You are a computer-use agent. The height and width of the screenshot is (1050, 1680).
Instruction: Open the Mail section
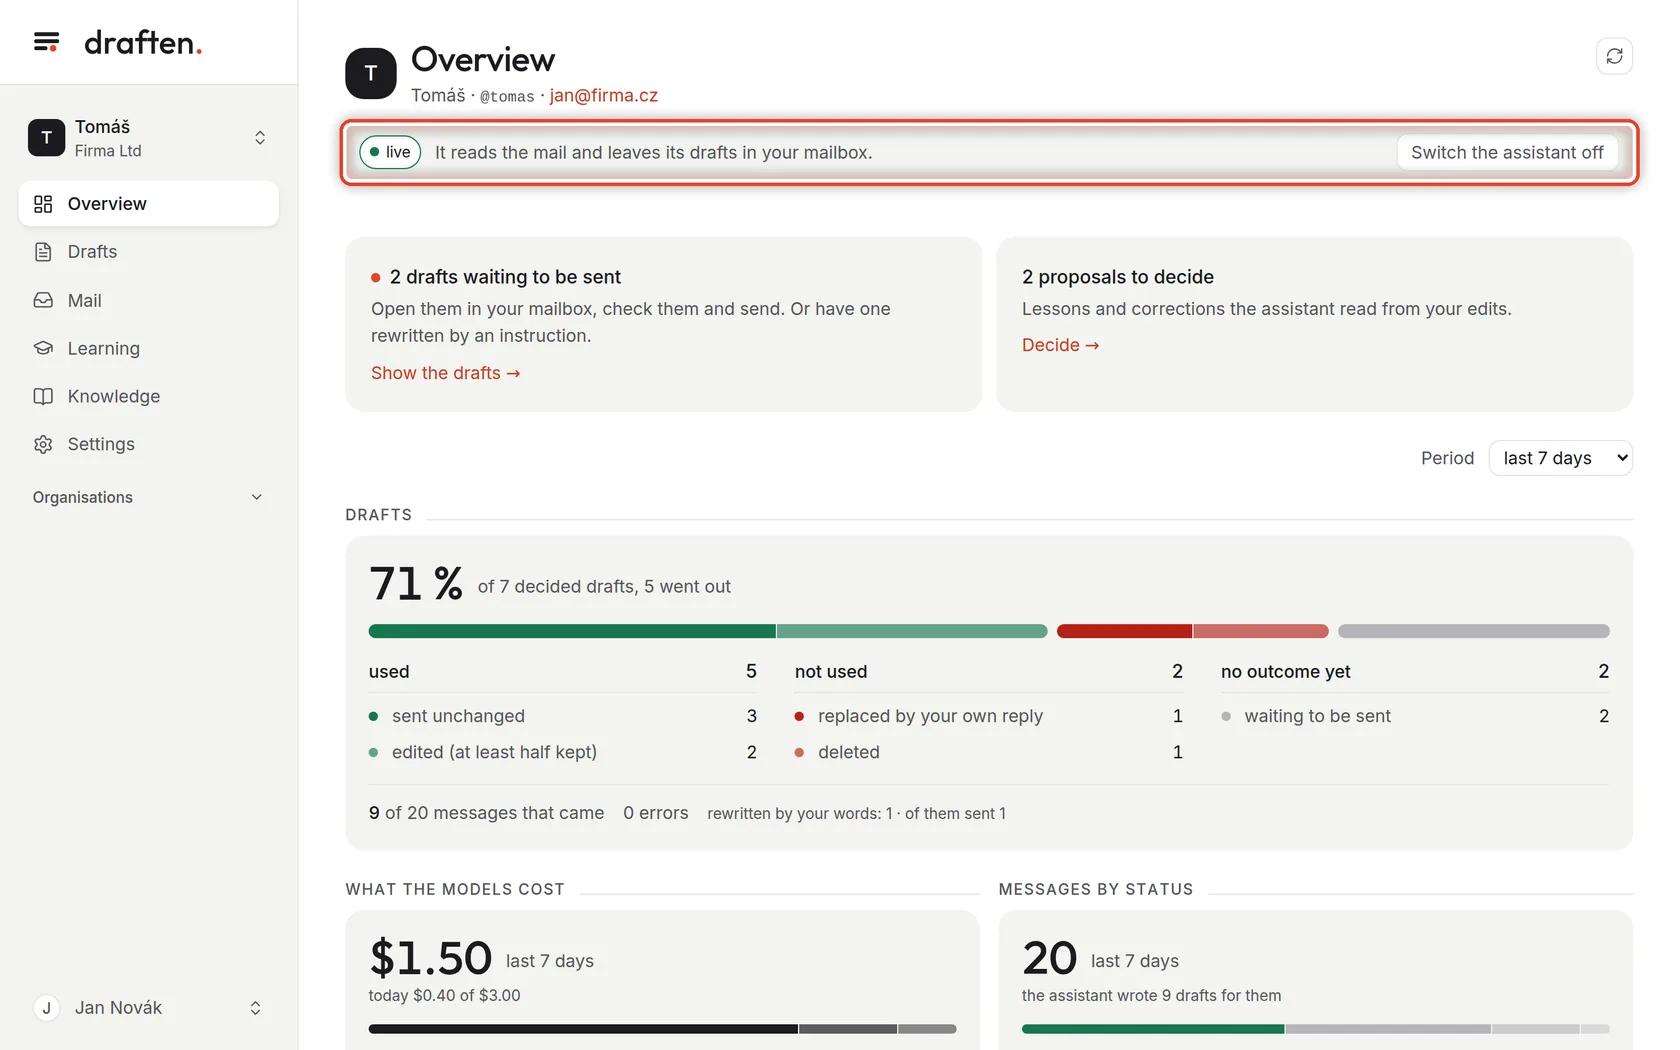tap(148, 300)
